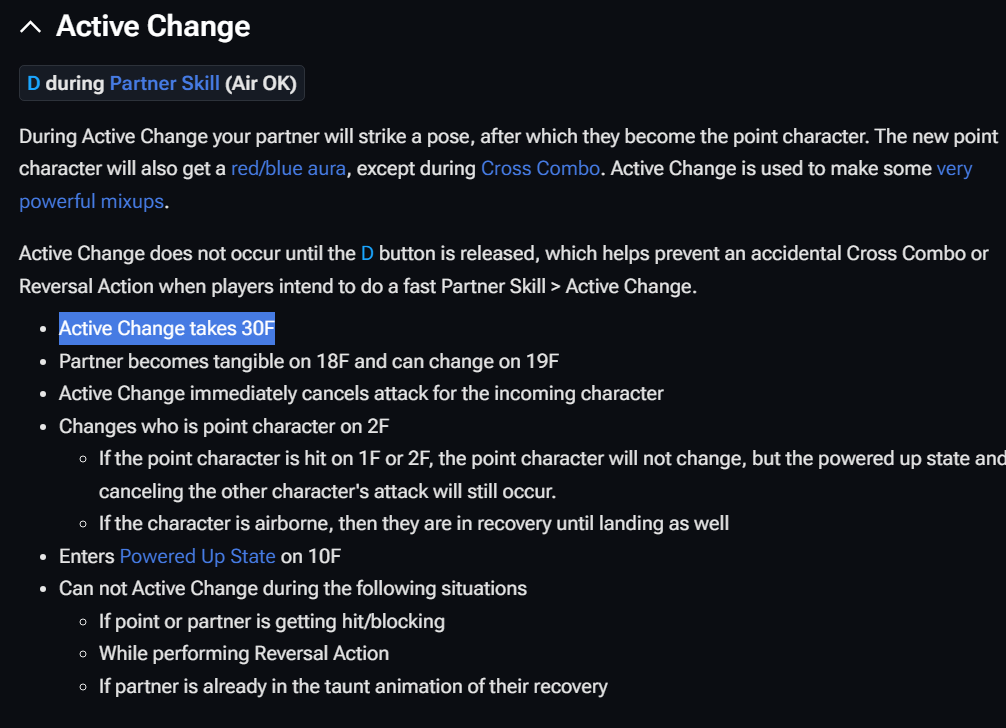Follow the very powerful mixups link

[91, 201]
